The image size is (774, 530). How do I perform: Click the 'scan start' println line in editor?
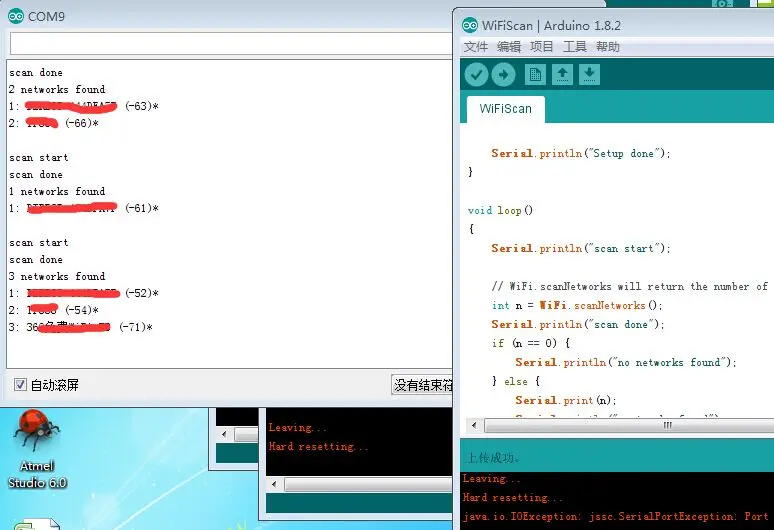[x=580, y=248]
